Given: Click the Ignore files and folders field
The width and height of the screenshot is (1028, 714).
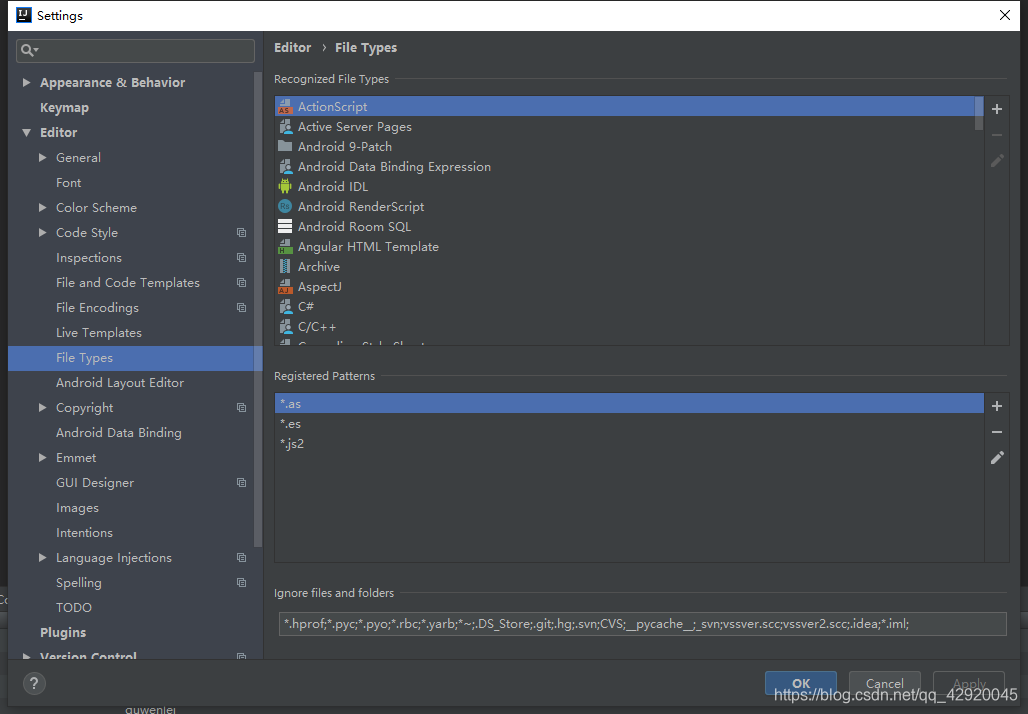Looking at the screenshot, I should tap(642, 624).
